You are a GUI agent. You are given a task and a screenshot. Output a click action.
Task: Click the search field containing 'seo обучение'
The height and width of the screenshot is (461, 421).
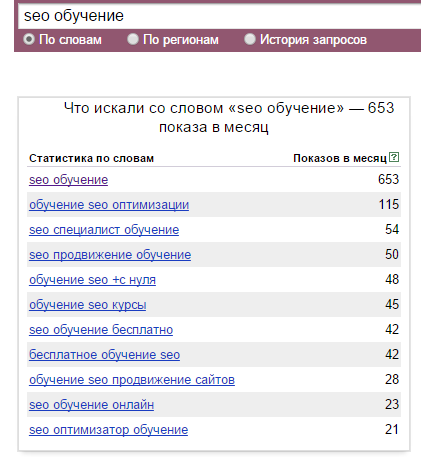tap(220, 16)
